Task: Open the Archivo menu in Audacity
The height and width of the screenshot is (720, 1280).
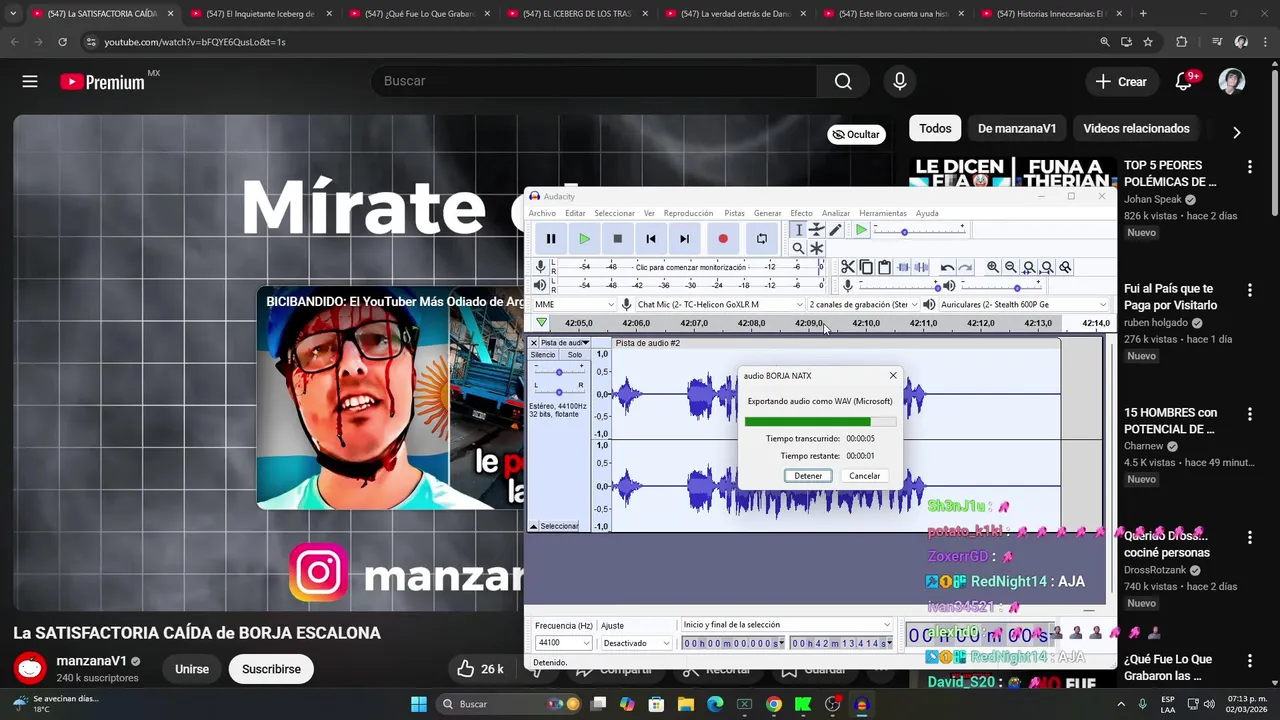Action: [542, 213]
